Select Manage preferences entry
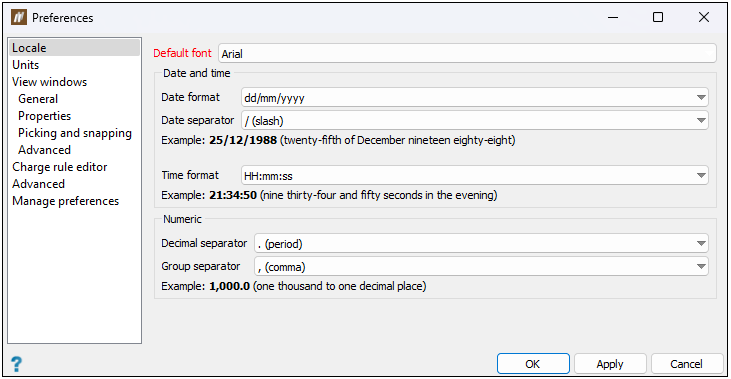 click(65, 201)
